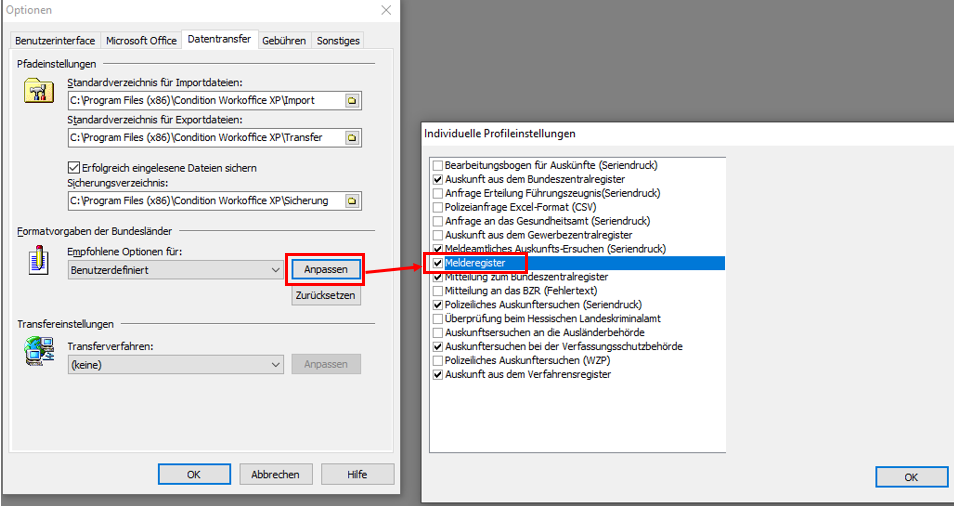Close the Optionen dialog window
Viewport: 954px width, 506px height.
386,10
